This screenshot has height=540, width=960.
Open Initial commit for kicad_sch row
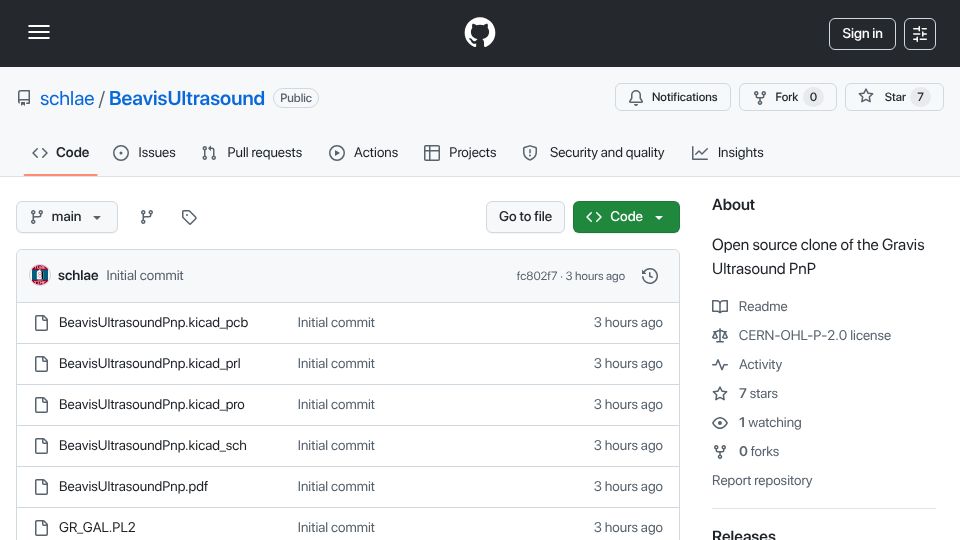[x=336, y=446]
